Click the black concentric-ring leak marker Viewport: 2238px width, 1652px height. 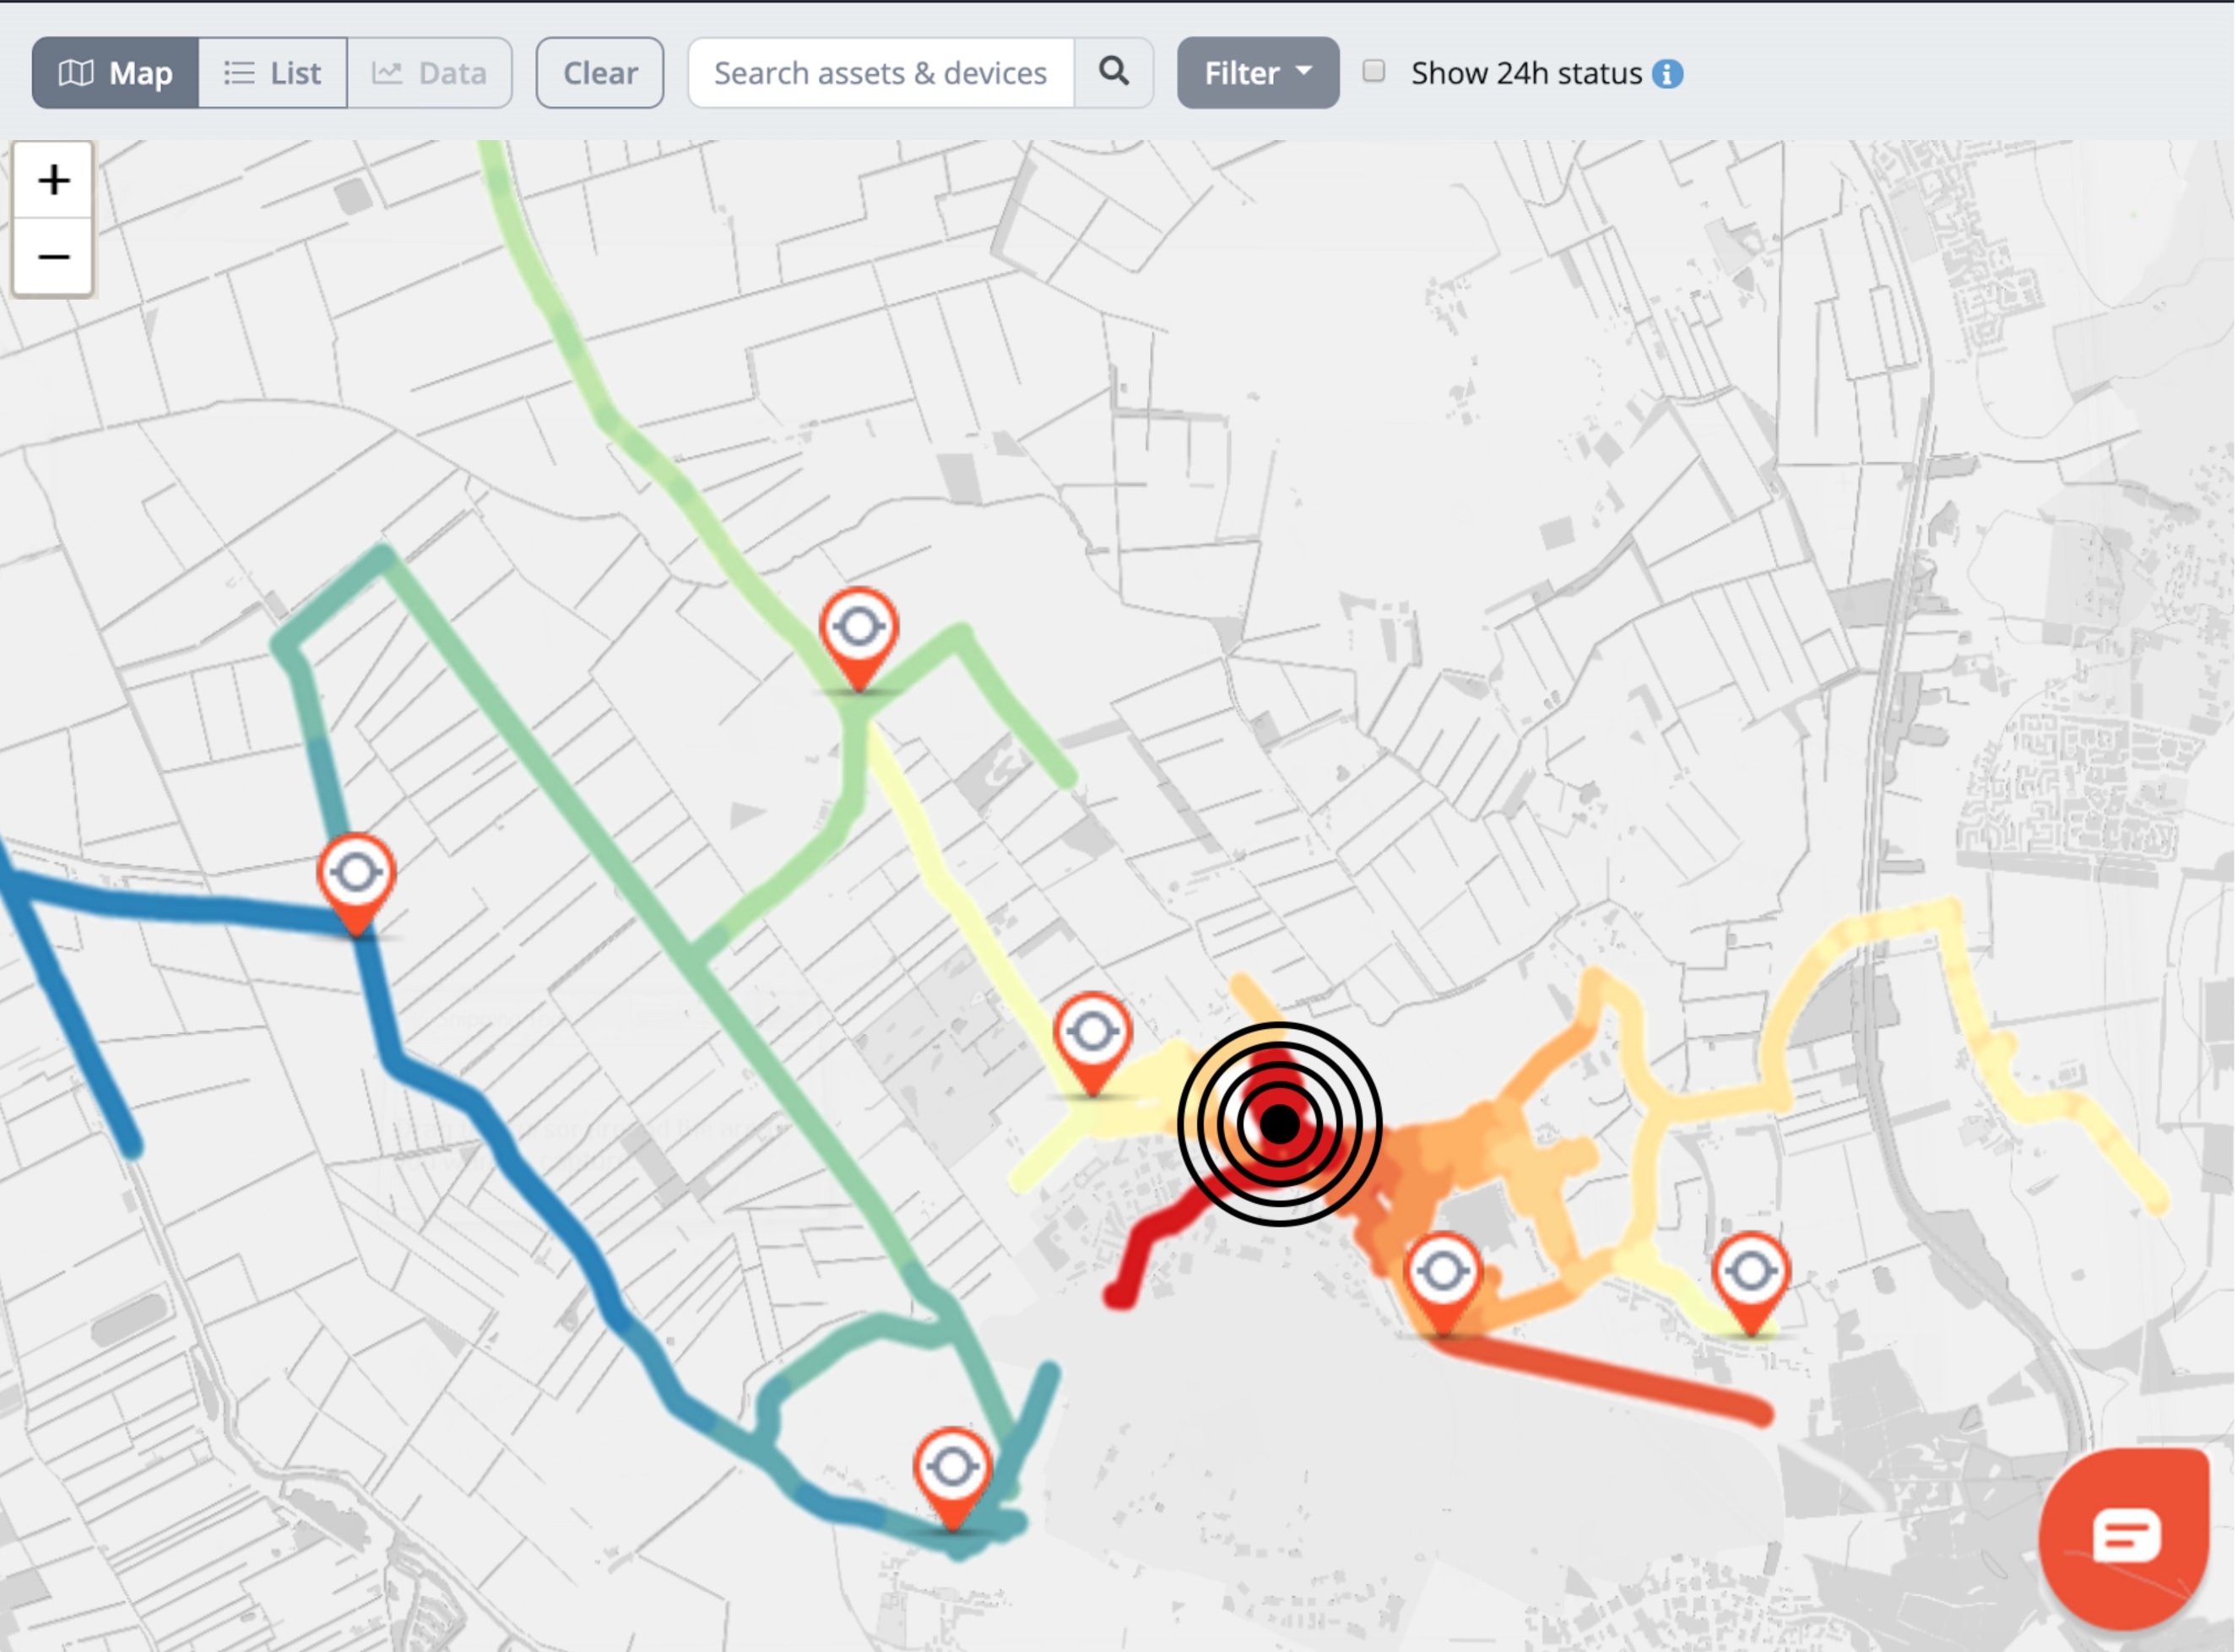tap(1280, 1124)
